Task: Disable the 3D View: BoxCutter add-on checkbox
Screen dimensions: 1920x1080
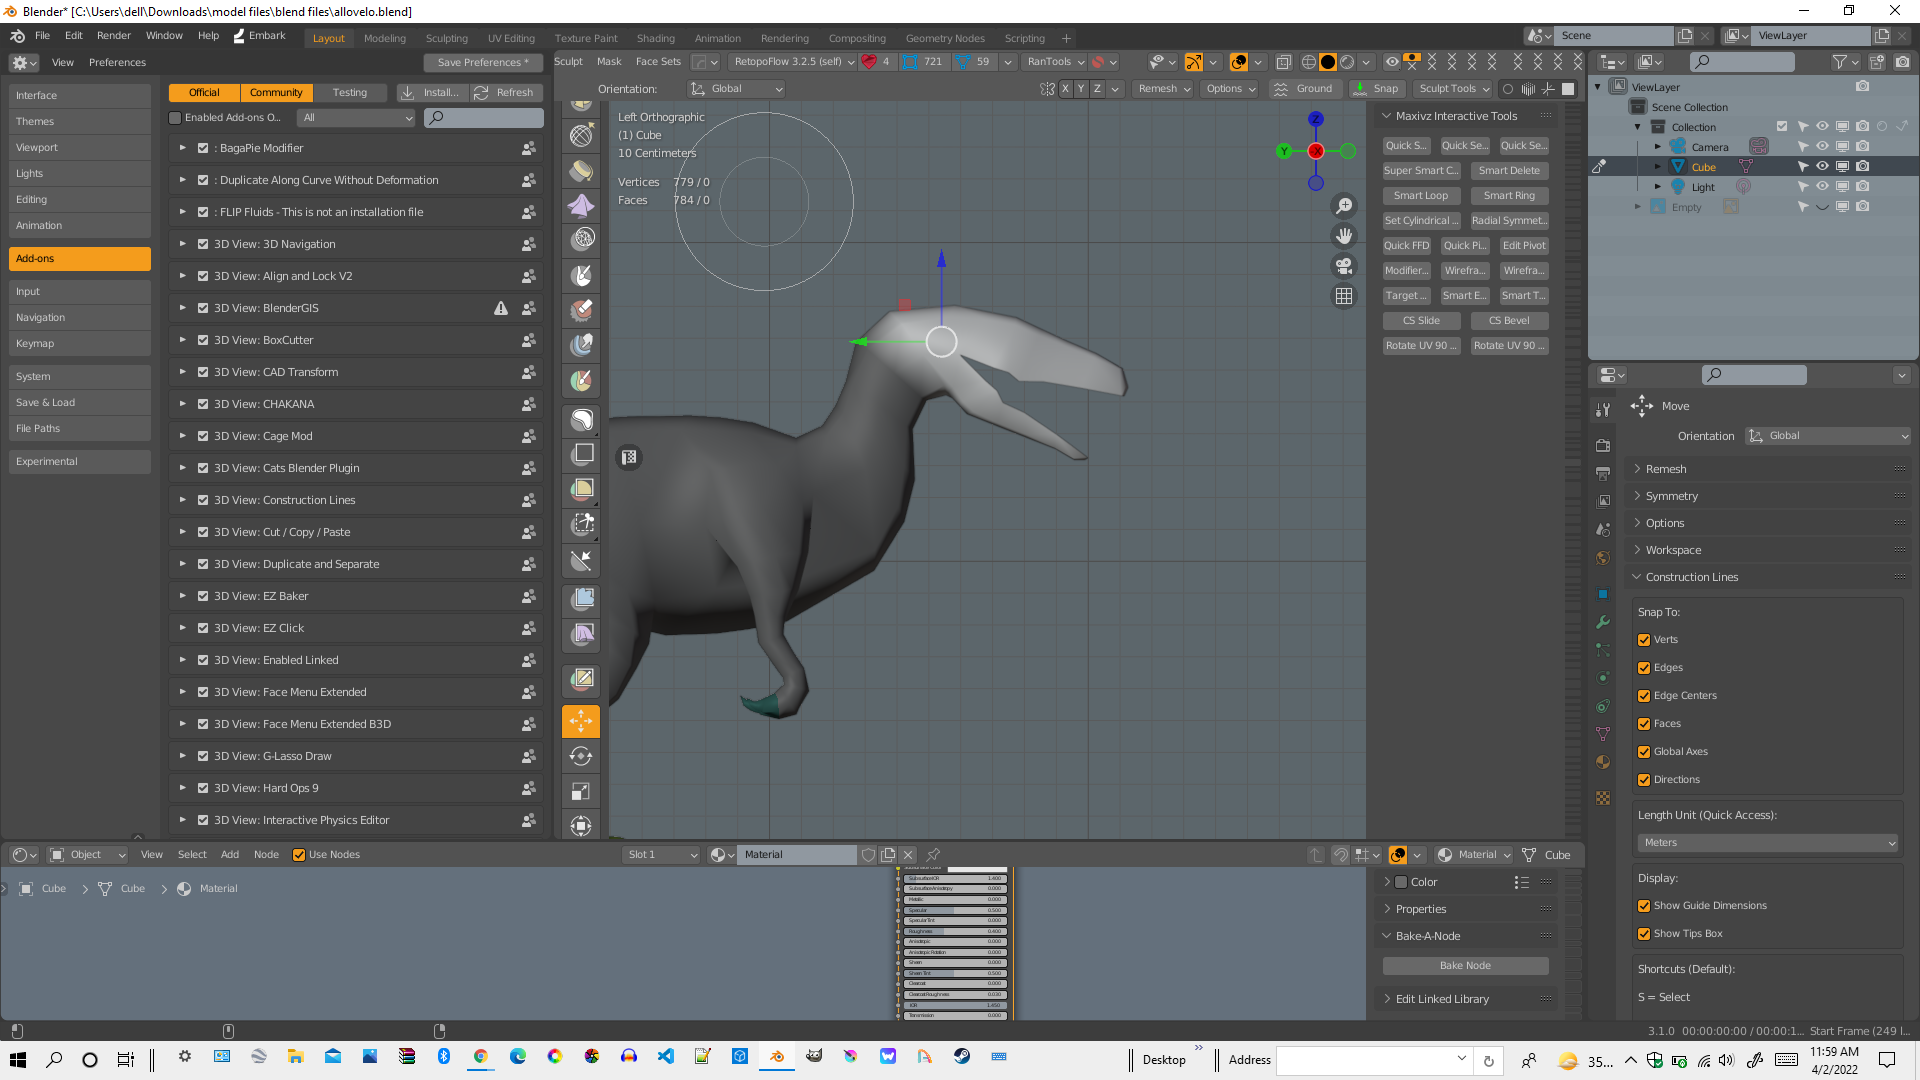Action: click(203, 340)
